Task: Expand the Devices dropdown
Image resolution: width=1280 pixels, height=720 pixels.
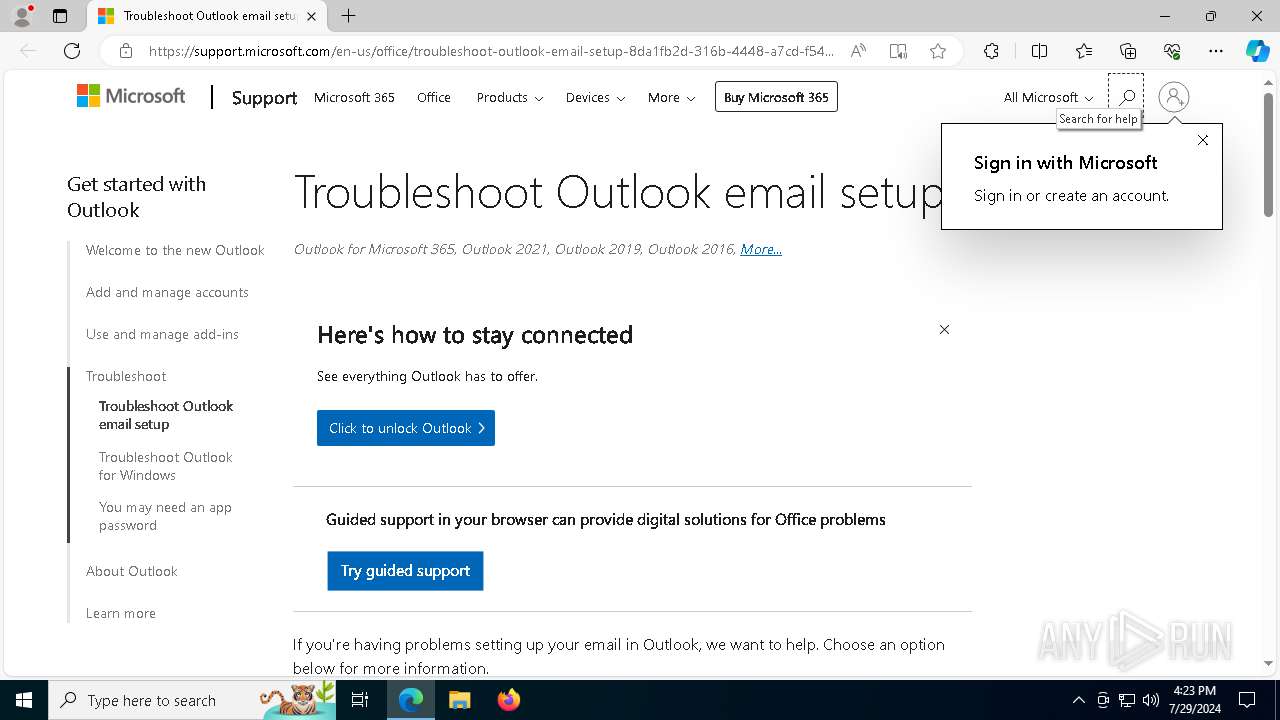Action: tap(595, 97)
